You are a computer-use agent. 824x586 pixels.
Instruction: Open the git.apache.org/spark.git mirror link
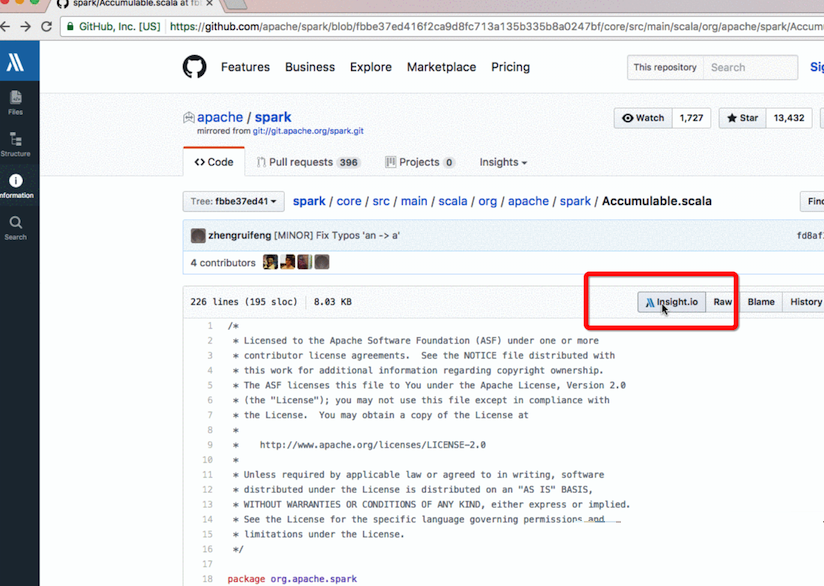[x=308, y=131]
